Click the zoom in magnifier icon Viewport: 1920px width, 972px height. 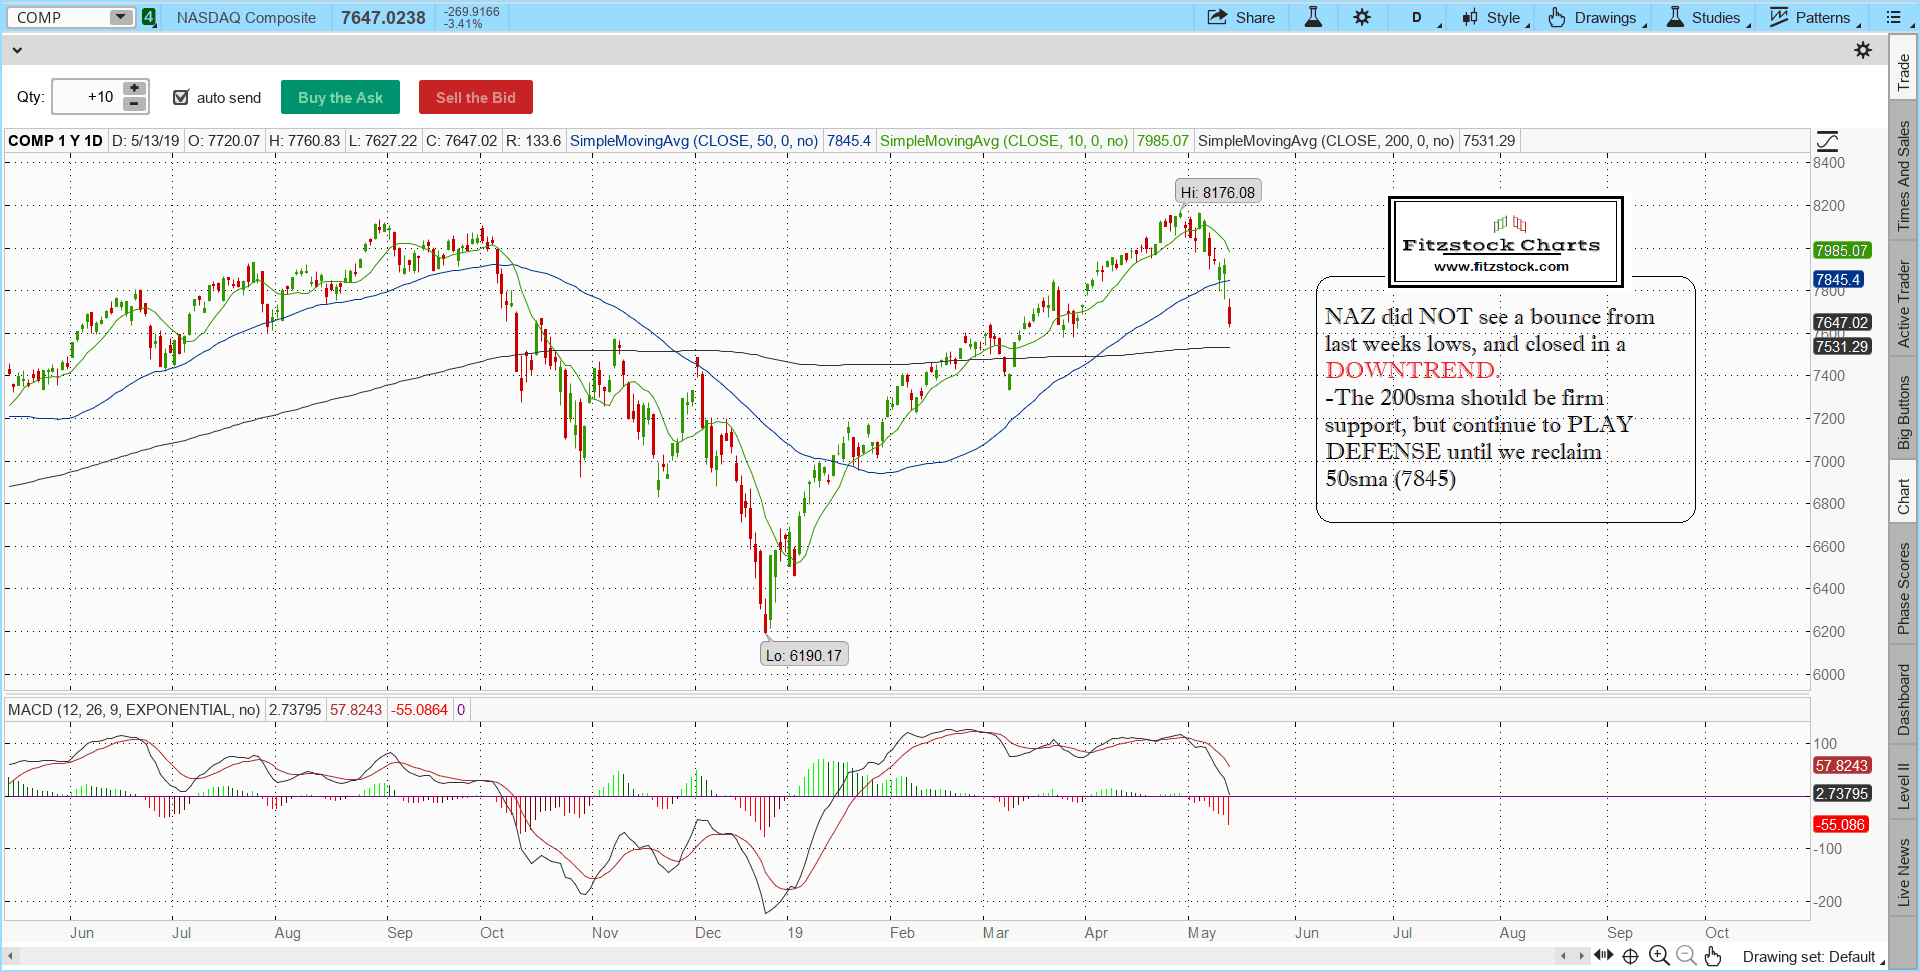click(1659, 956)
